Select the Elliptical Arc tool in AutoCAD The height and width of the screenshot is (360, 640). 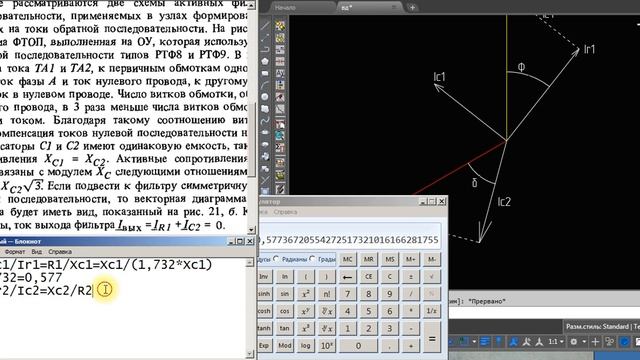click(265, 144)
